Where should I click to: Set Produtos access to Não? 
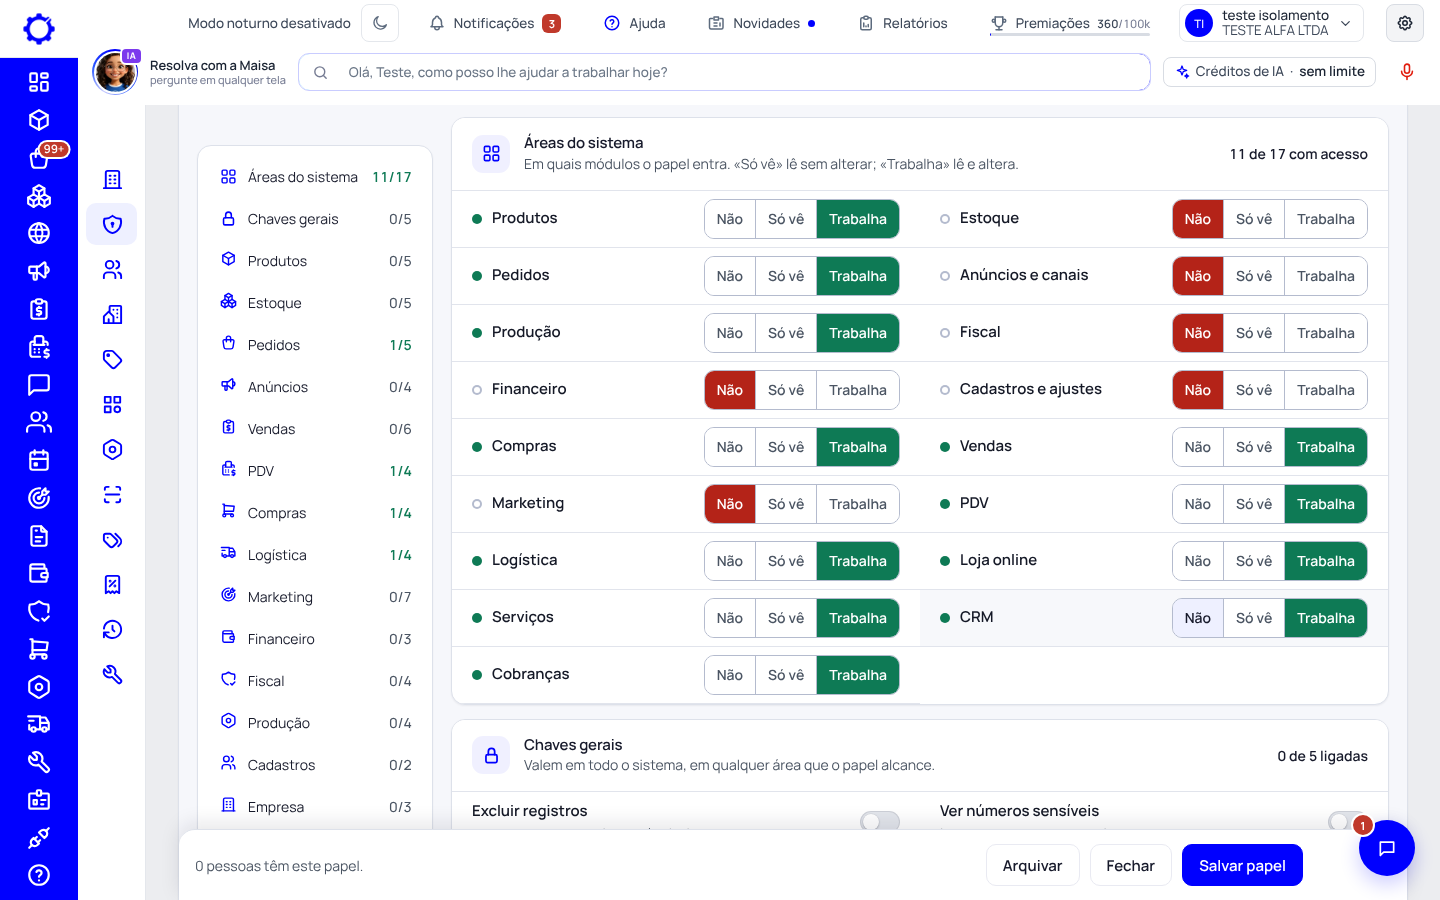click(730, 219)
